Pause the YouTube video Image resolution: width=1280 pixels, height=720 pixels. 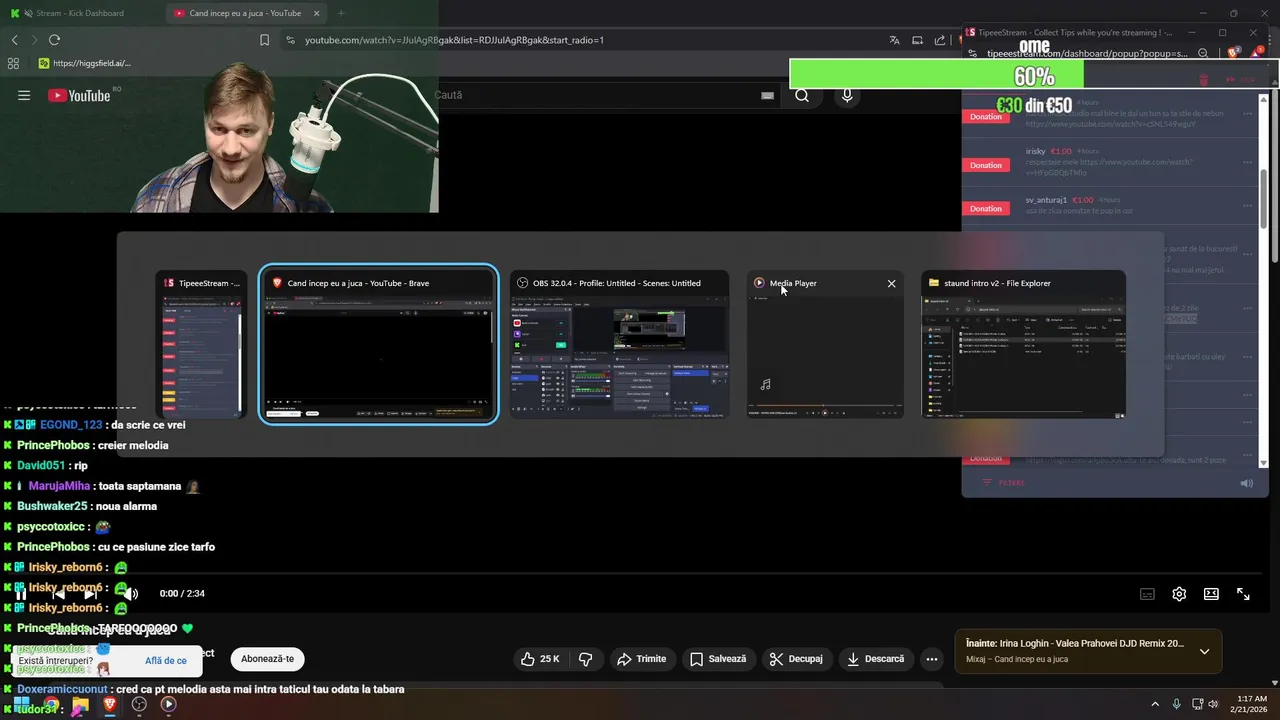(x=20, y=594)
